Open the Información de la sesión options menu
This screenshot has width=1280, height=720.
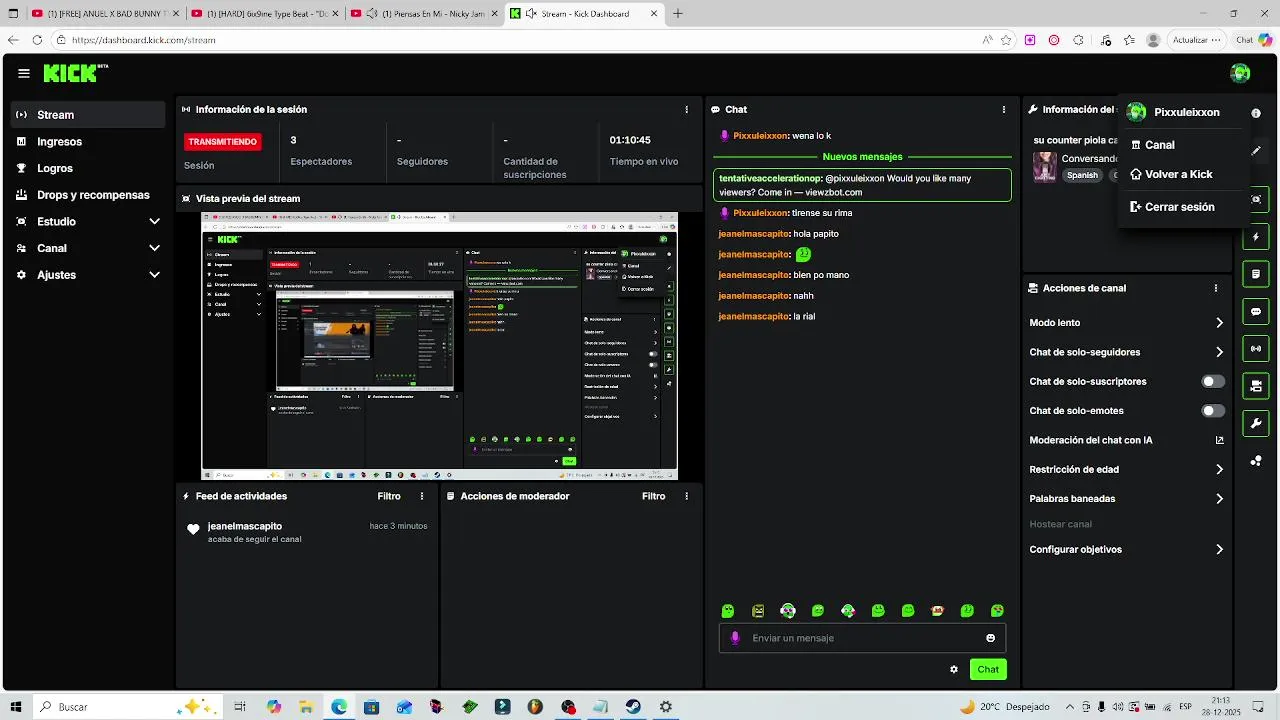tap(686, 109)
